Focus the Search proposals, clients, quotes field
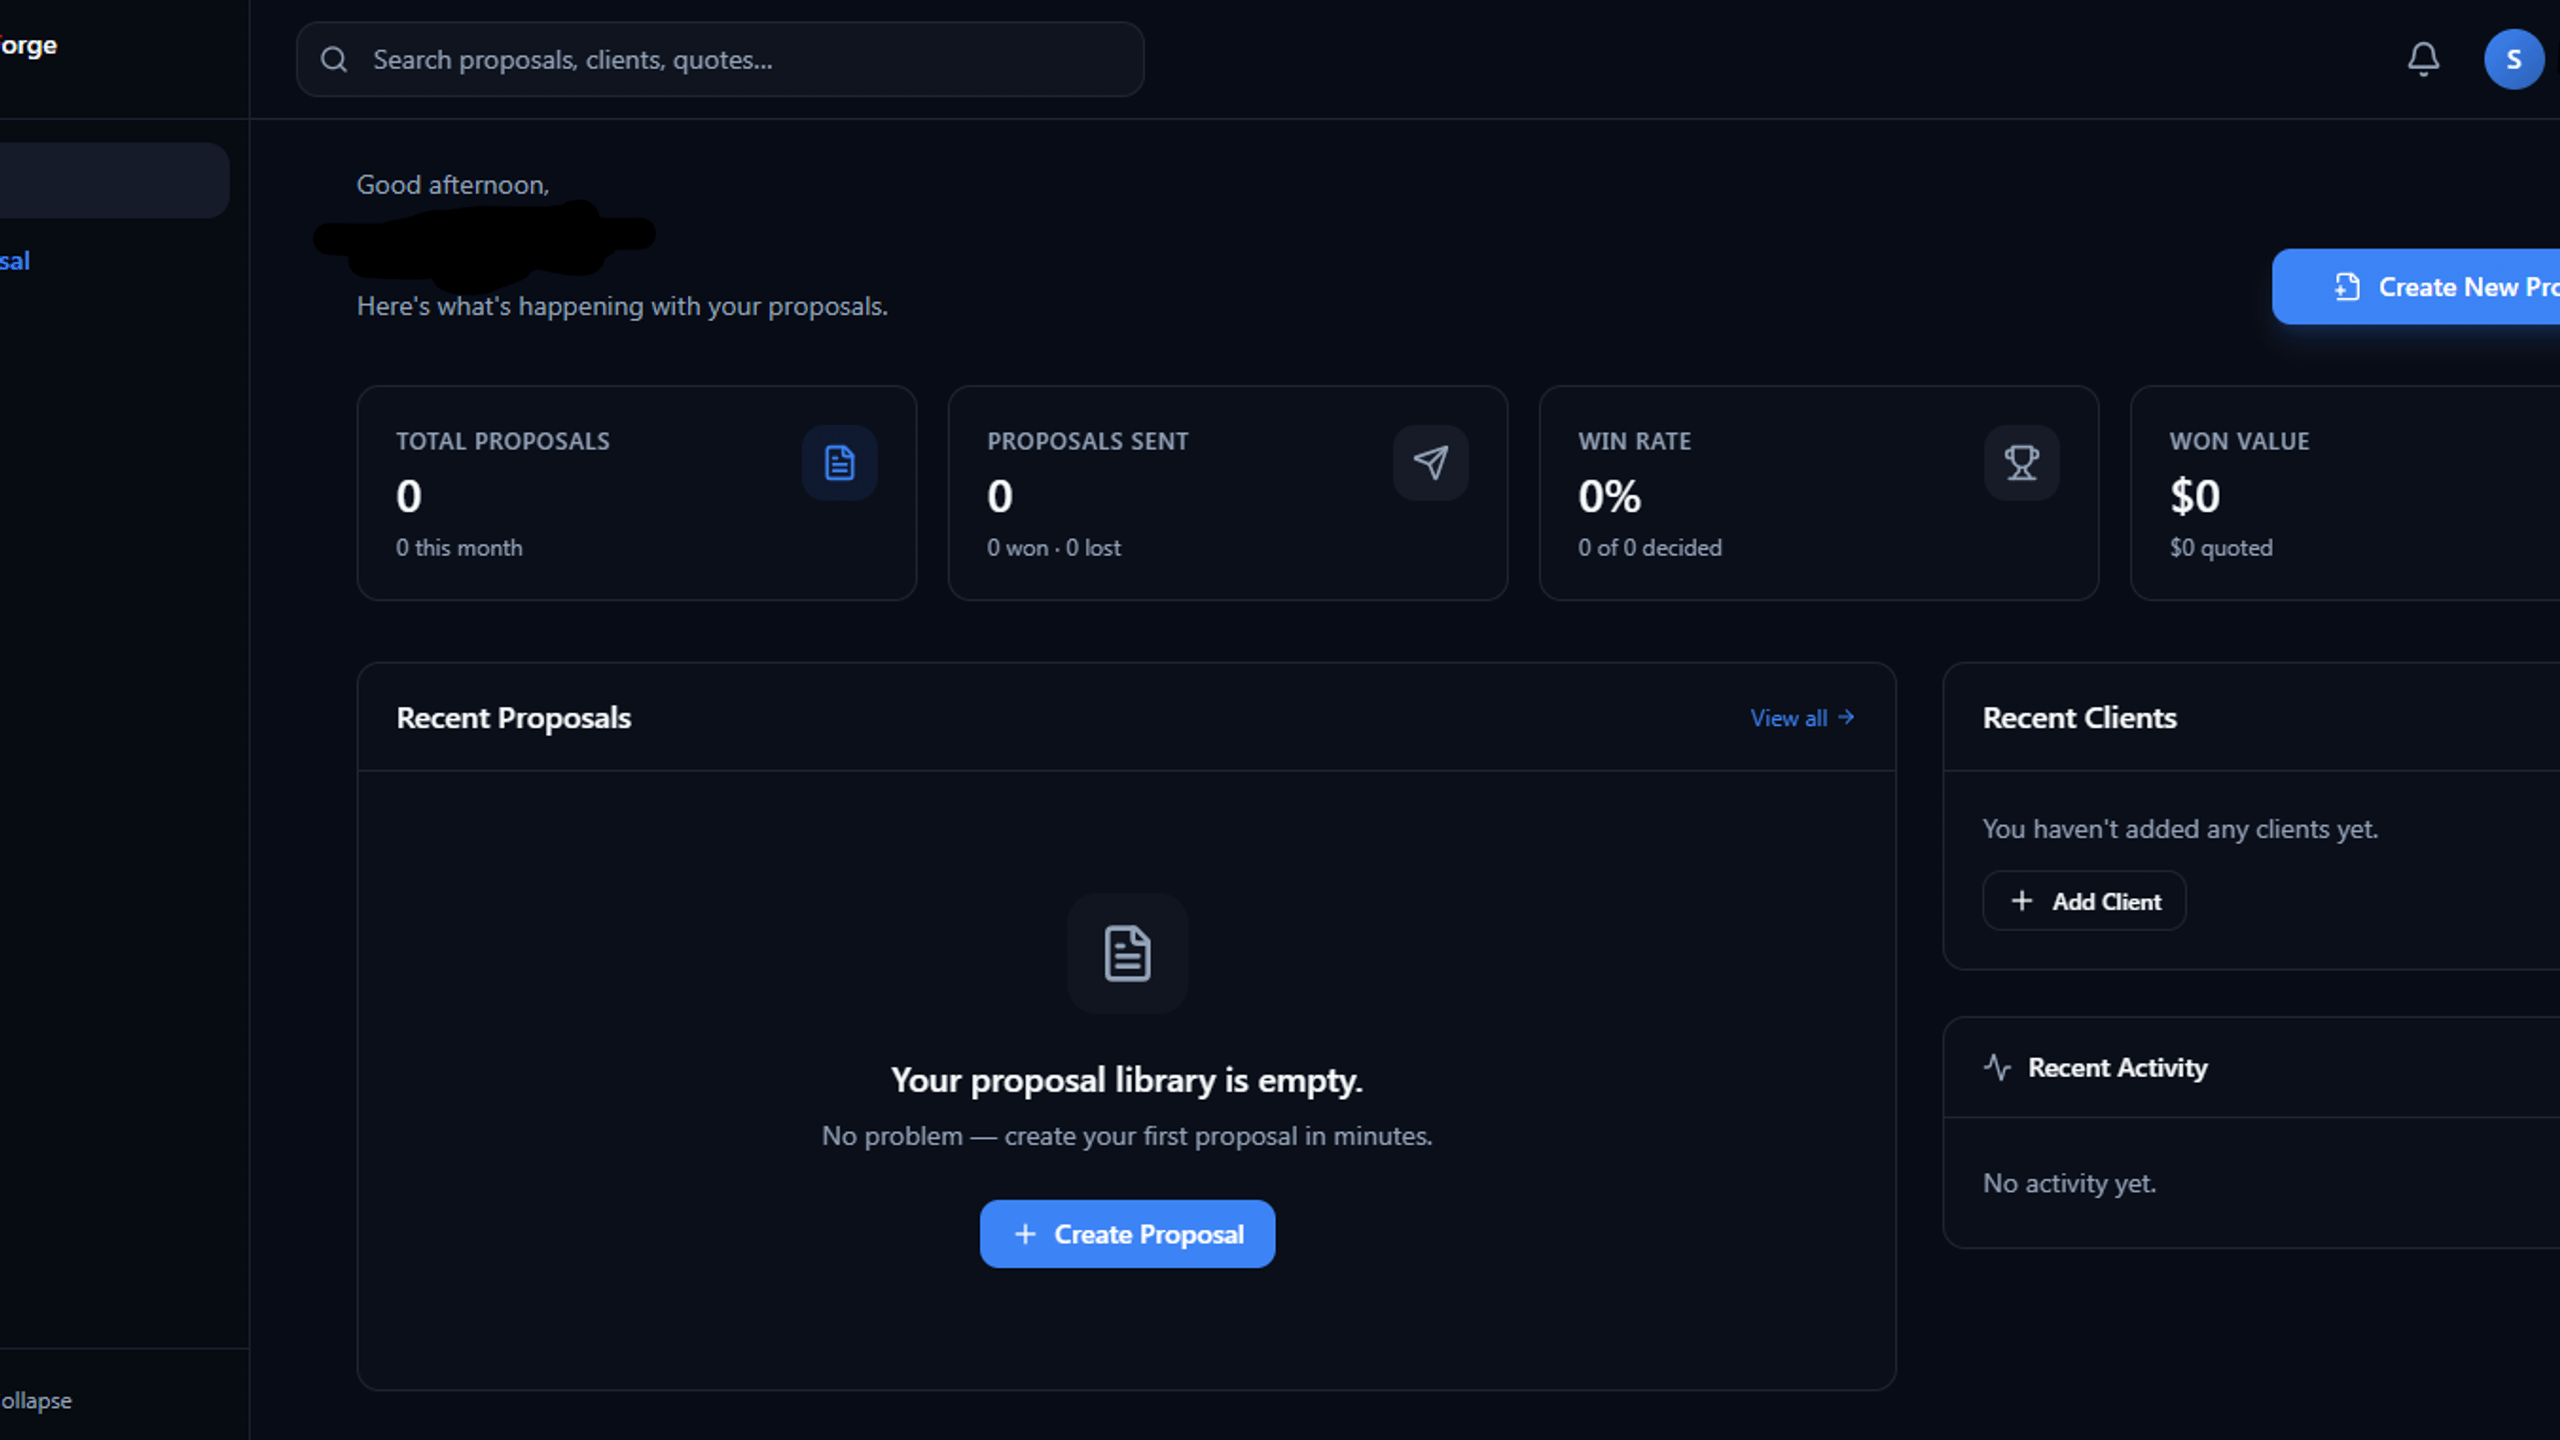The height and width of the screenshot is (1440, 2560). coord(720,60)
